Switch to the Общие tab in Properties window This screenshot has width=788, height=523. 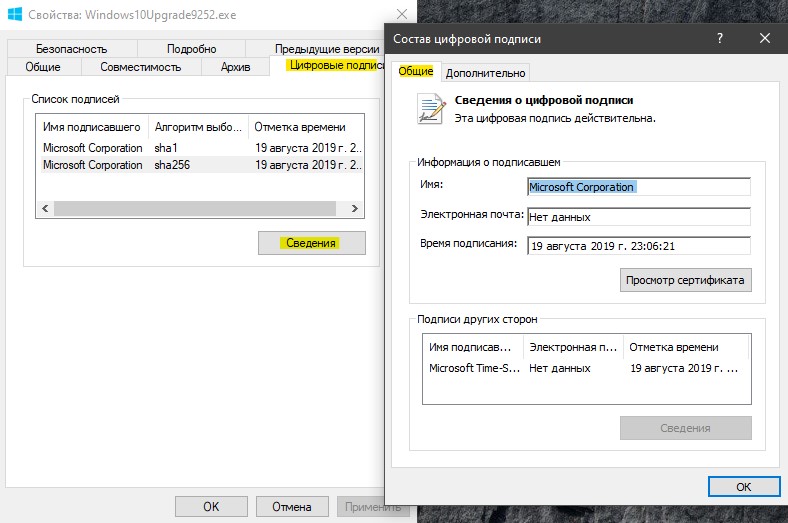click(x=43, y=67)
